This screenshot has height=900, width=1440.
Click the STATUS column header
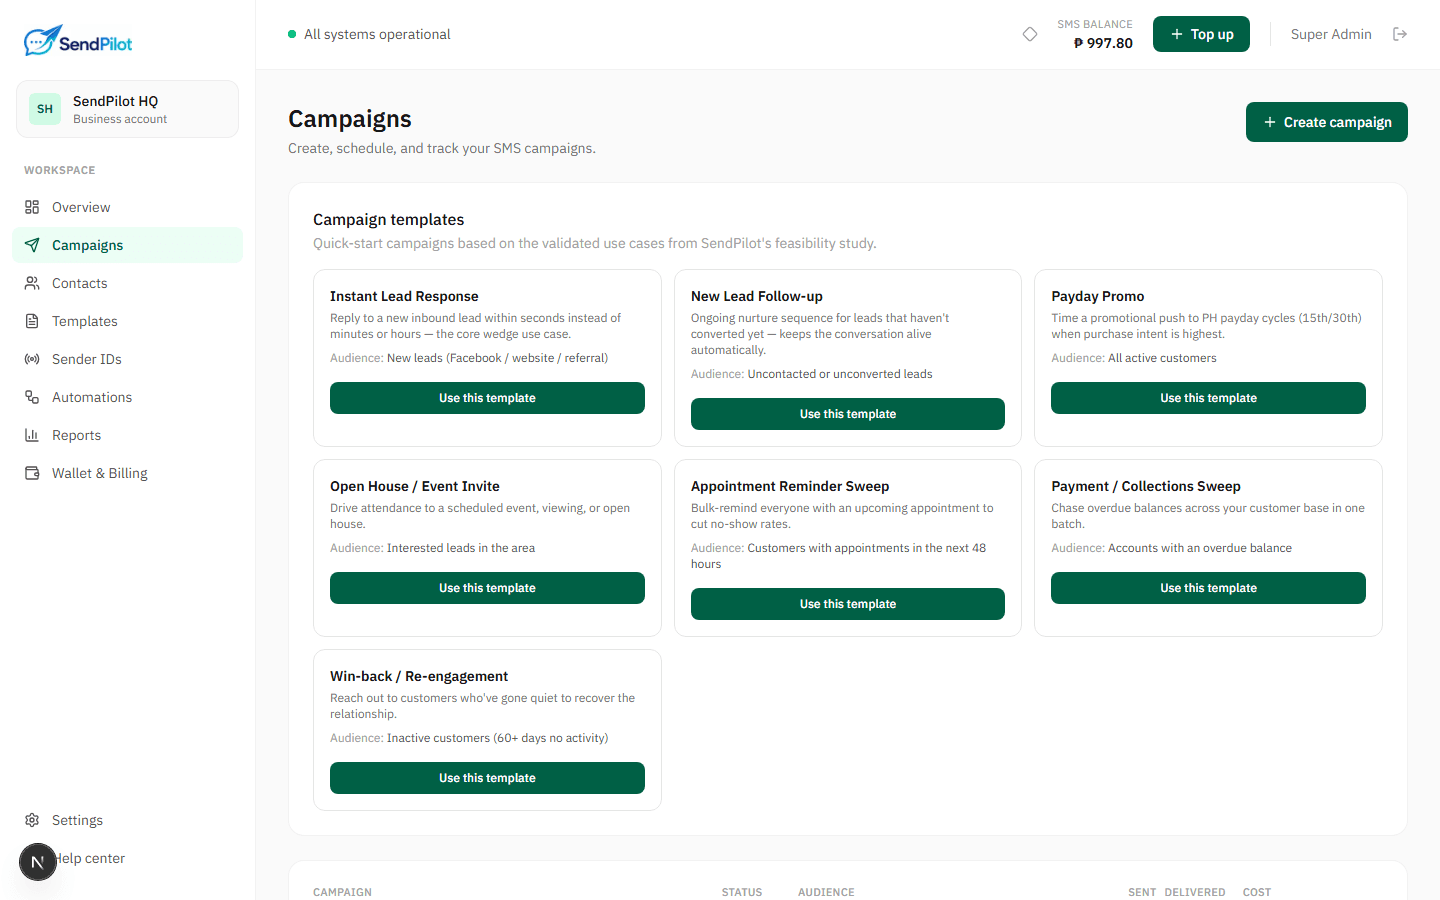click(x=742, y=892)
